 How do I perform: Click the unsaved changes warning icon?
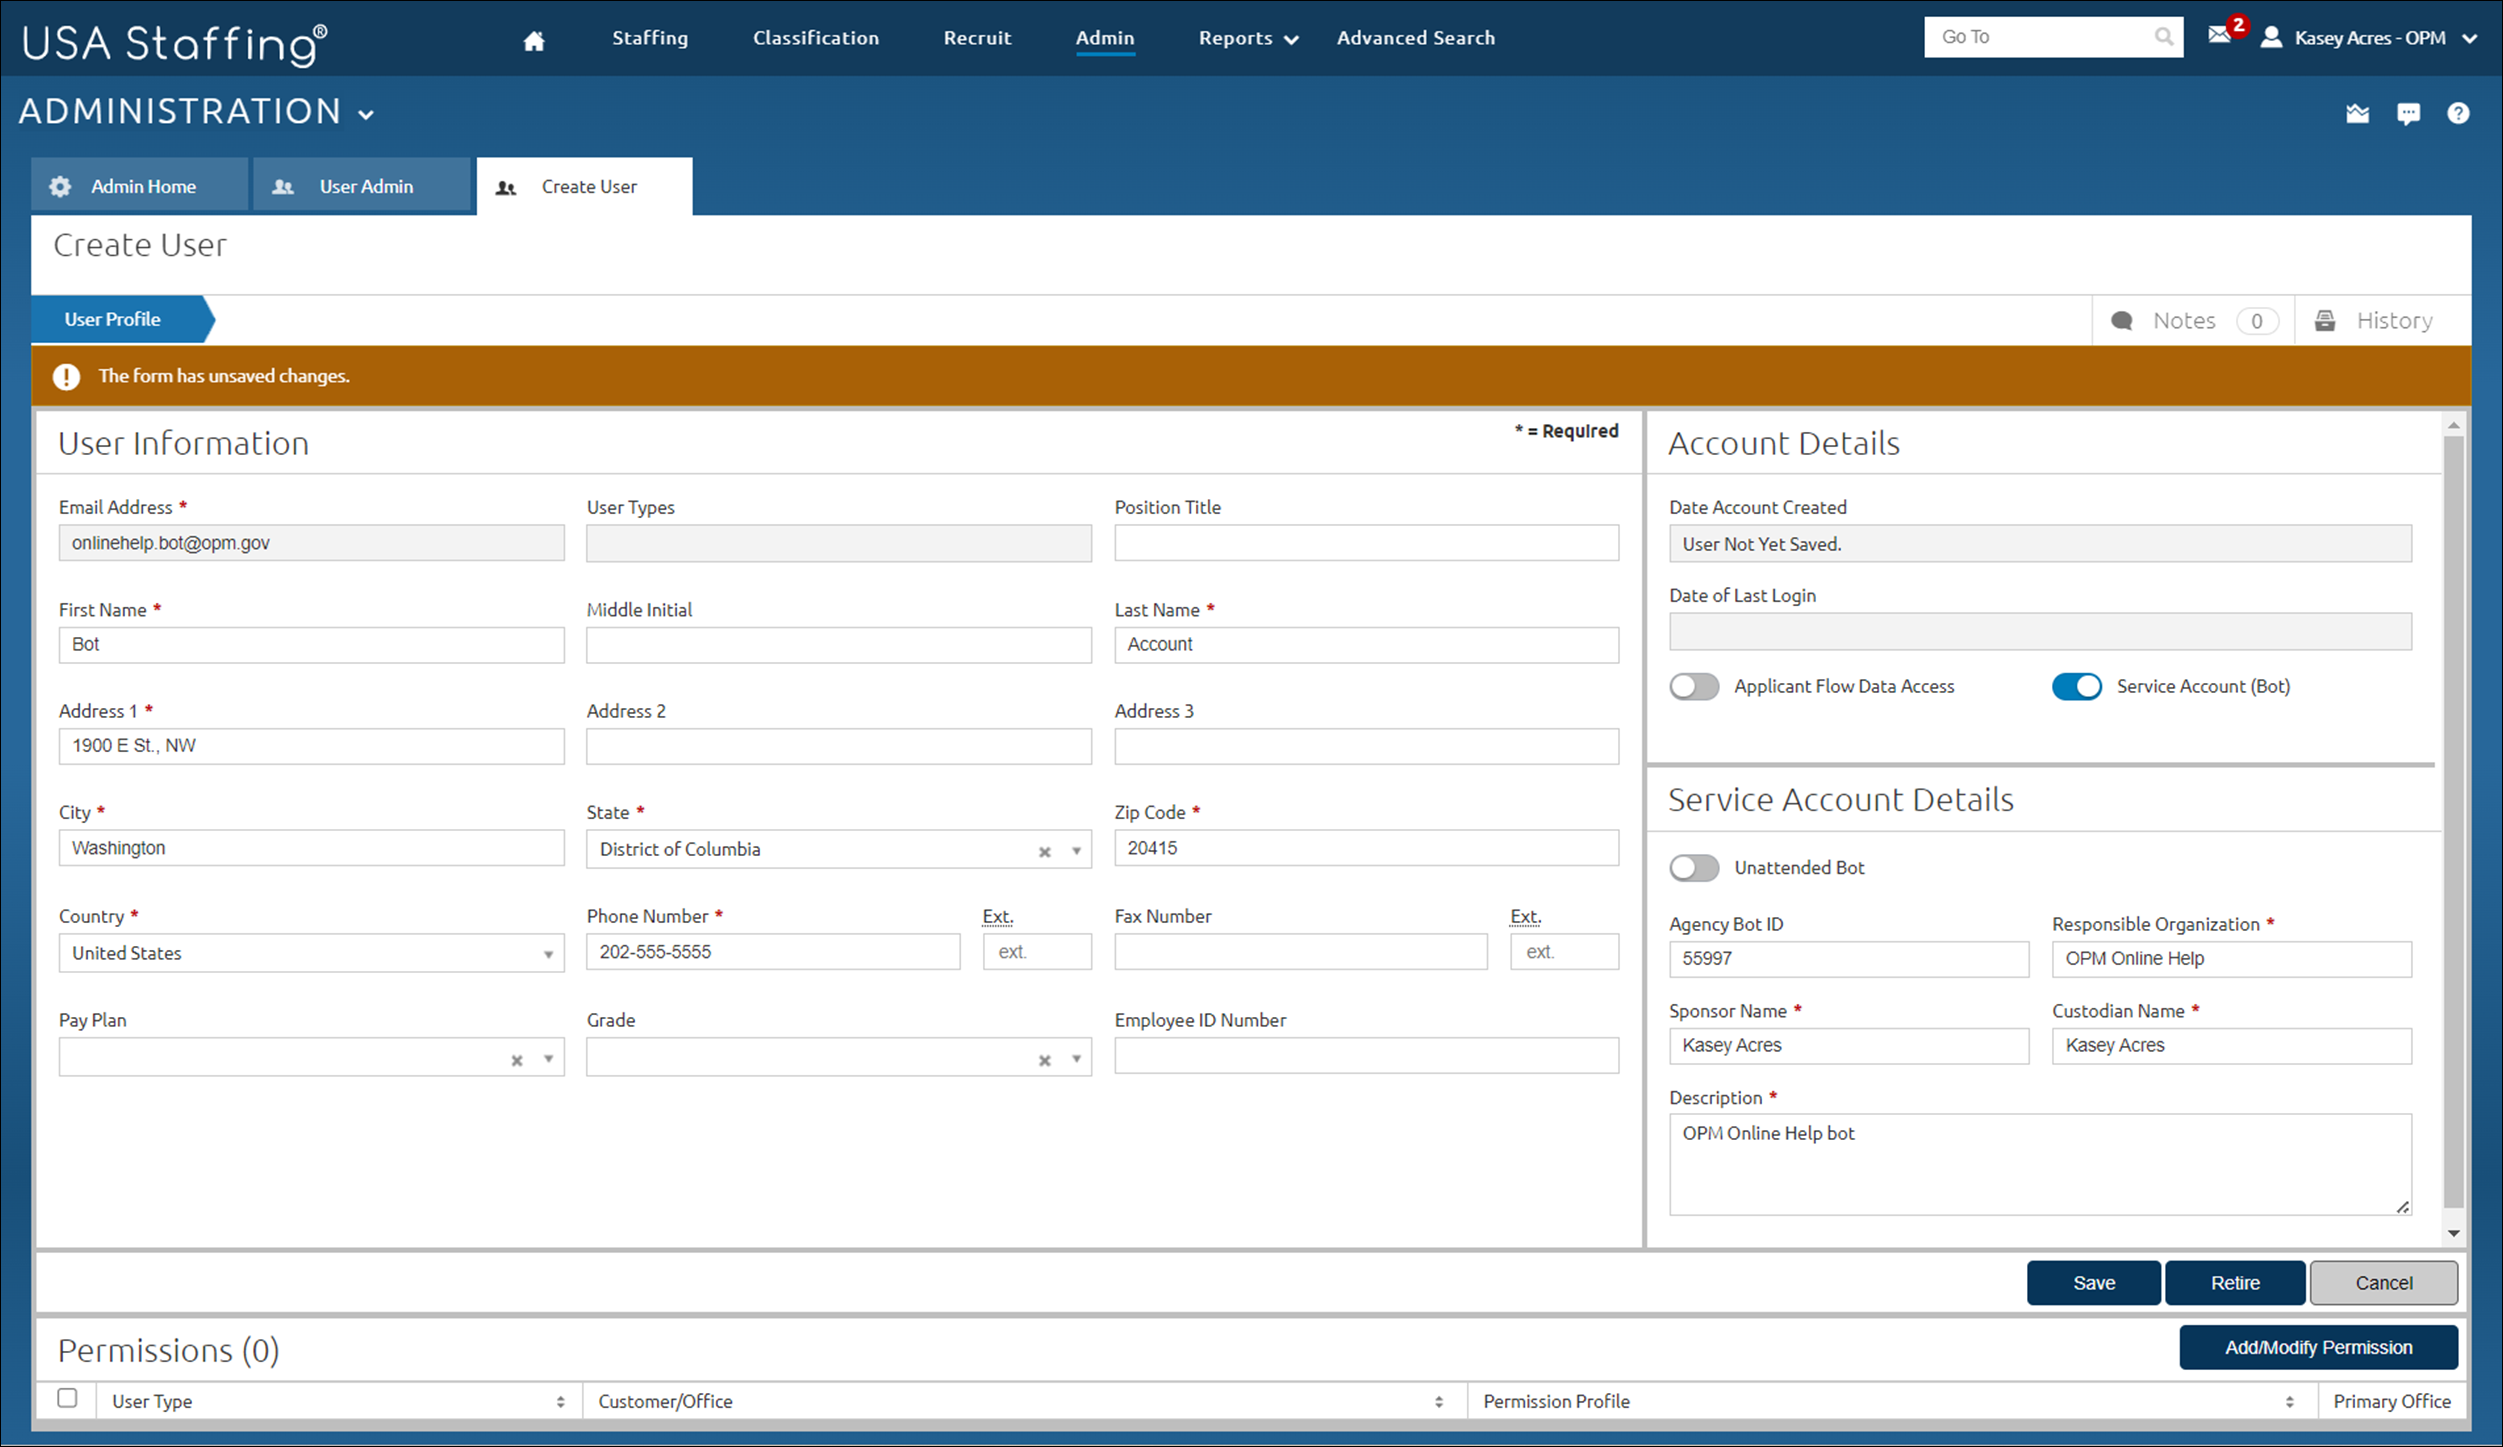pyautogui.click(x=66, y=376)
